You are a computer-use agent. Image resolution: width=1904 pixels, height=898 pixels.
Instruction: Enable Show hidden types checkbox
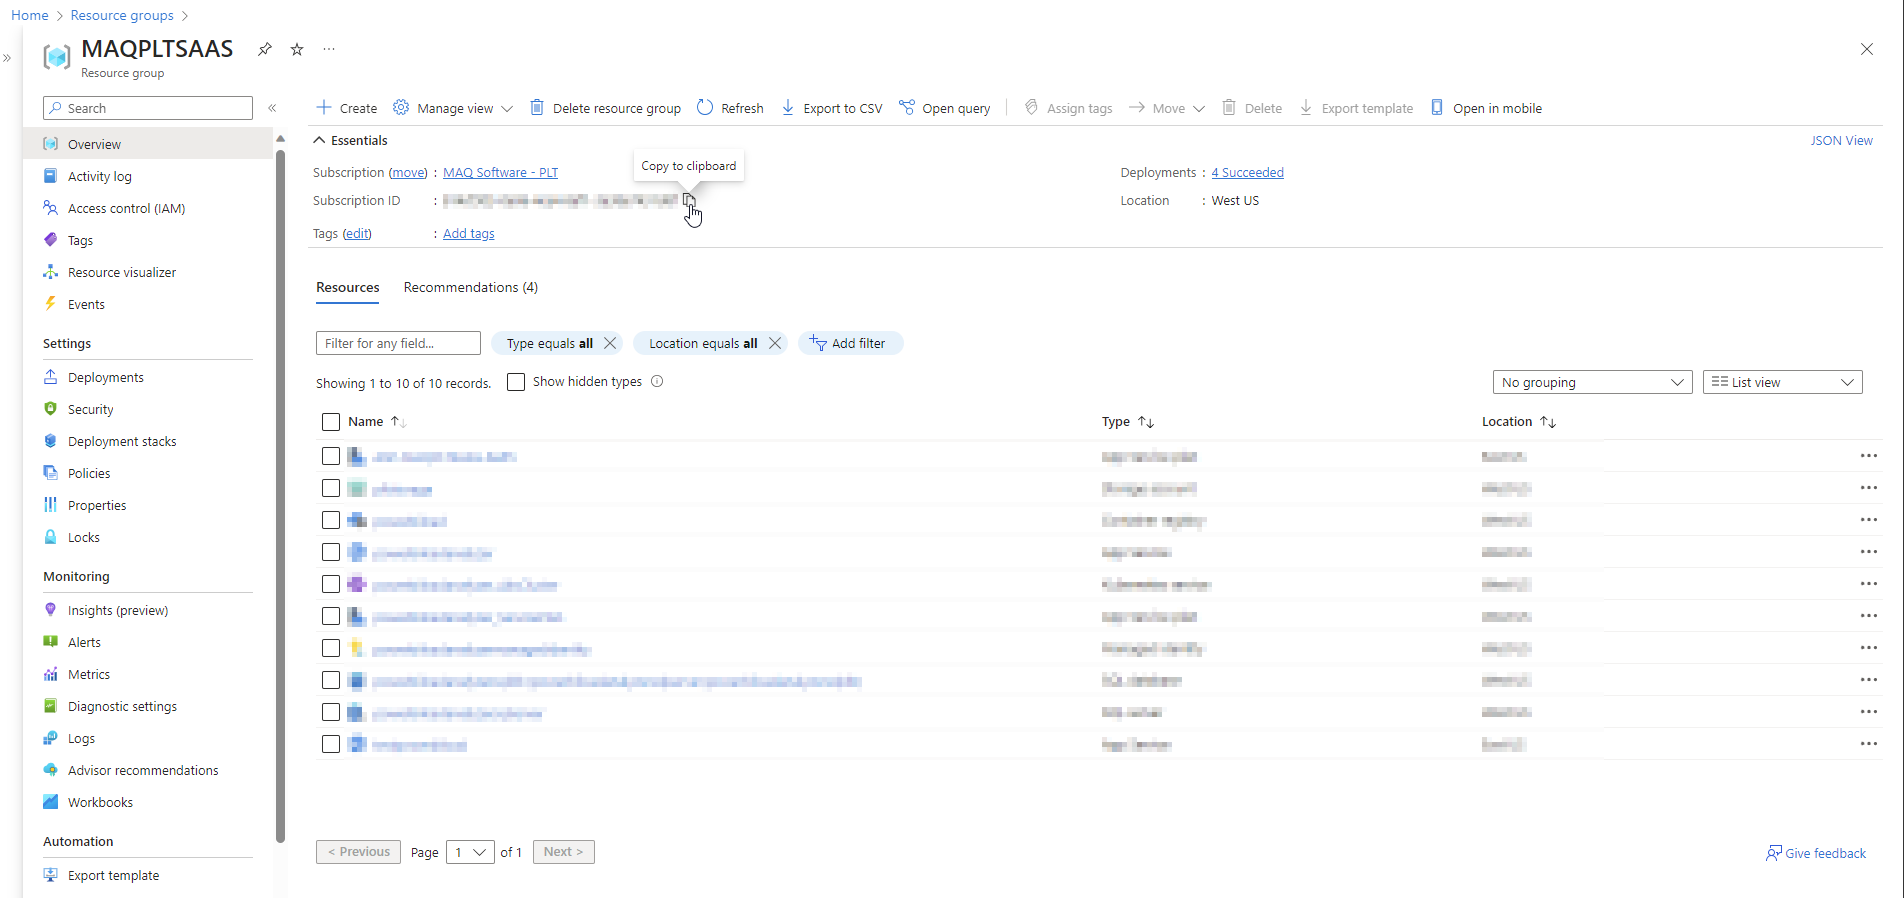click(516, 382)
